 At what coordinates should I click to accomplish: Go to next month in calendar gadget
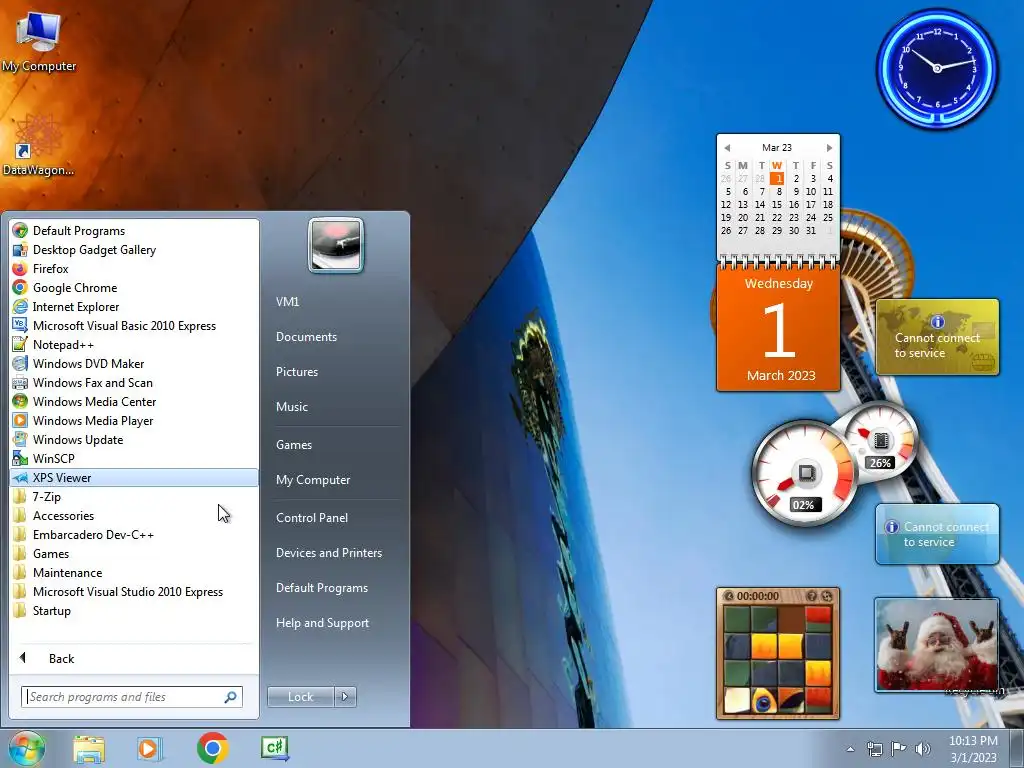pyautogui.click(x=829, y=148)
